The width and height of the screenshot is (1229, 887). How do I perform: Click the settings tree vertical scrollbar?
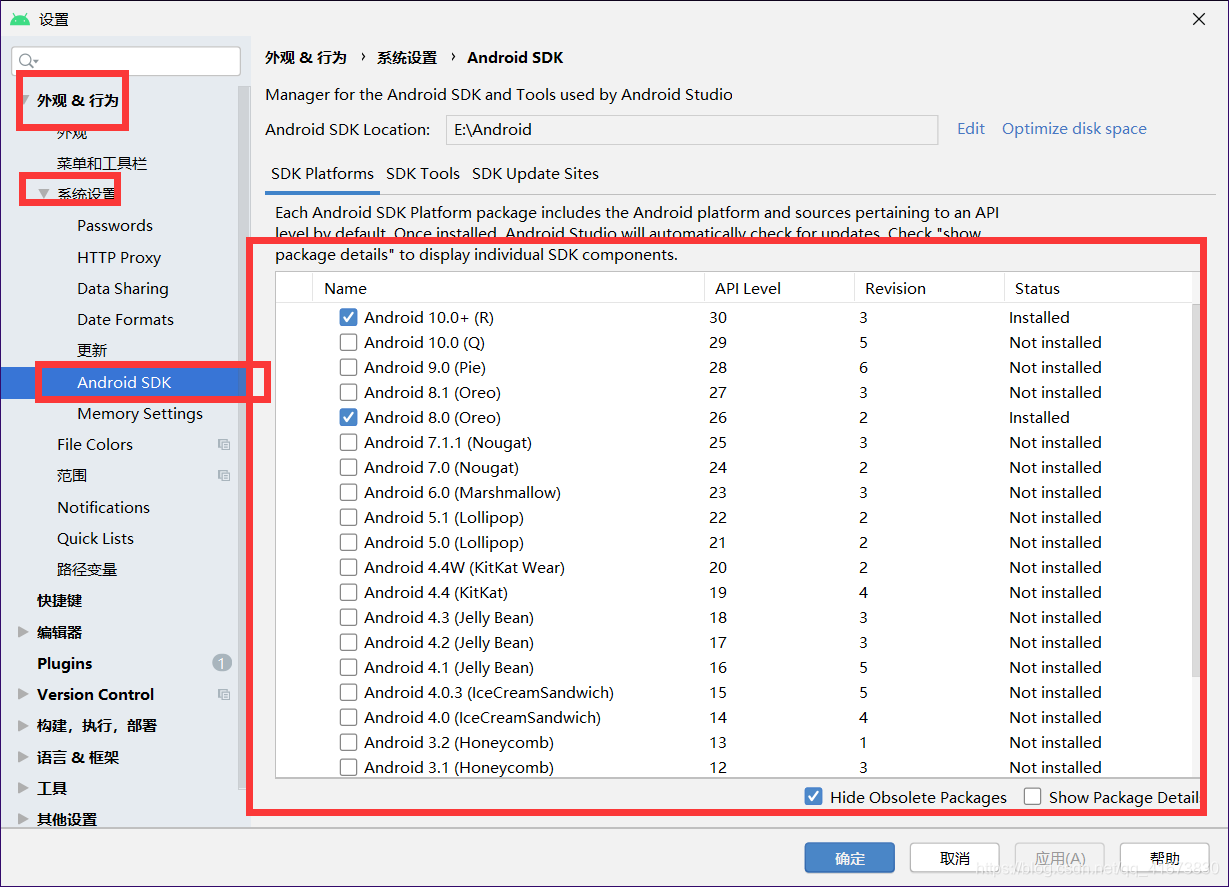[243, 440]
